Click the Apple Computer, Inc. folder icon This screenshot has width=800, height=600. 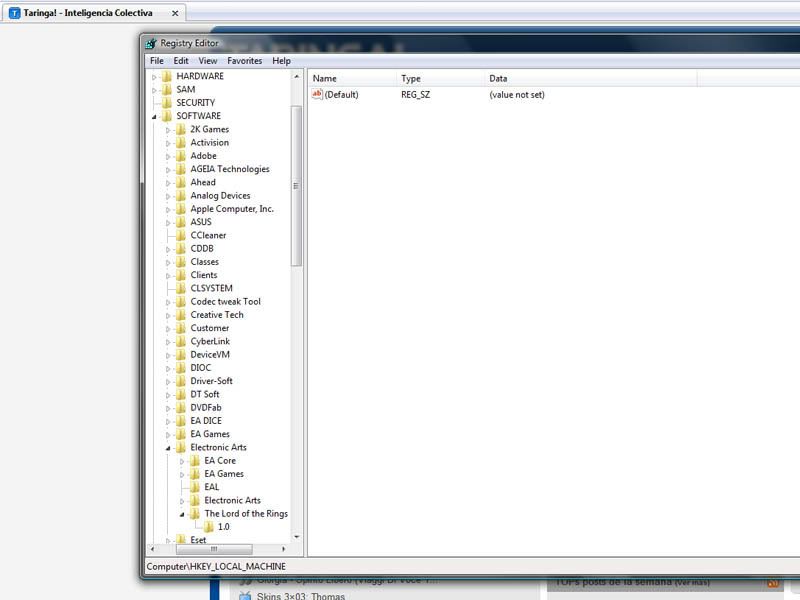point(181,209)
